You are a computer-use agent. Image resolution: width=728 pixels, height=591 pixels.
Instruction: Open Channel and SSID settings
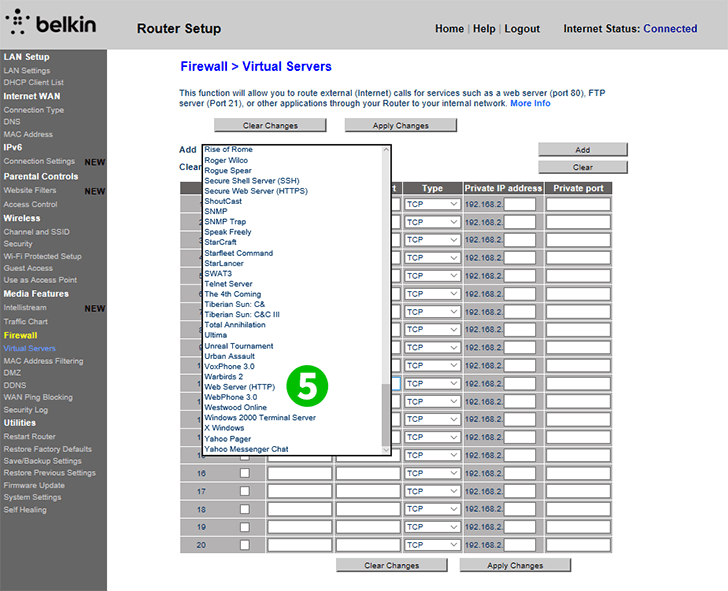tap(37, 232)
